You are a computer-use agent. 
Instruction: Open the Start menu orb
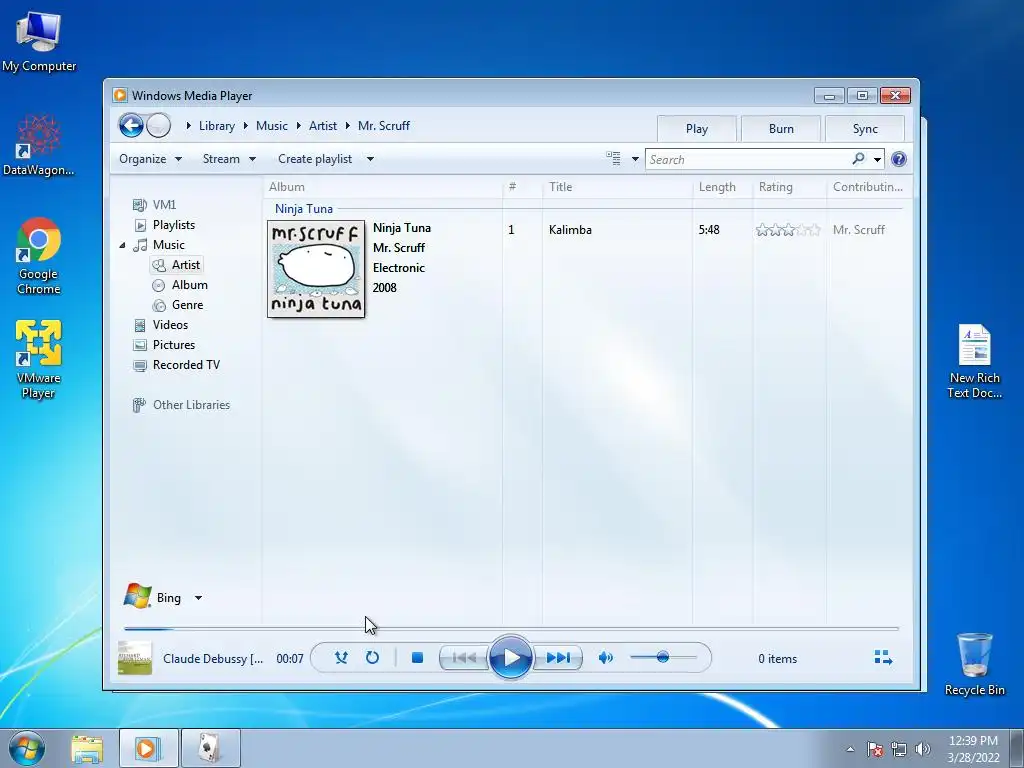27,748
